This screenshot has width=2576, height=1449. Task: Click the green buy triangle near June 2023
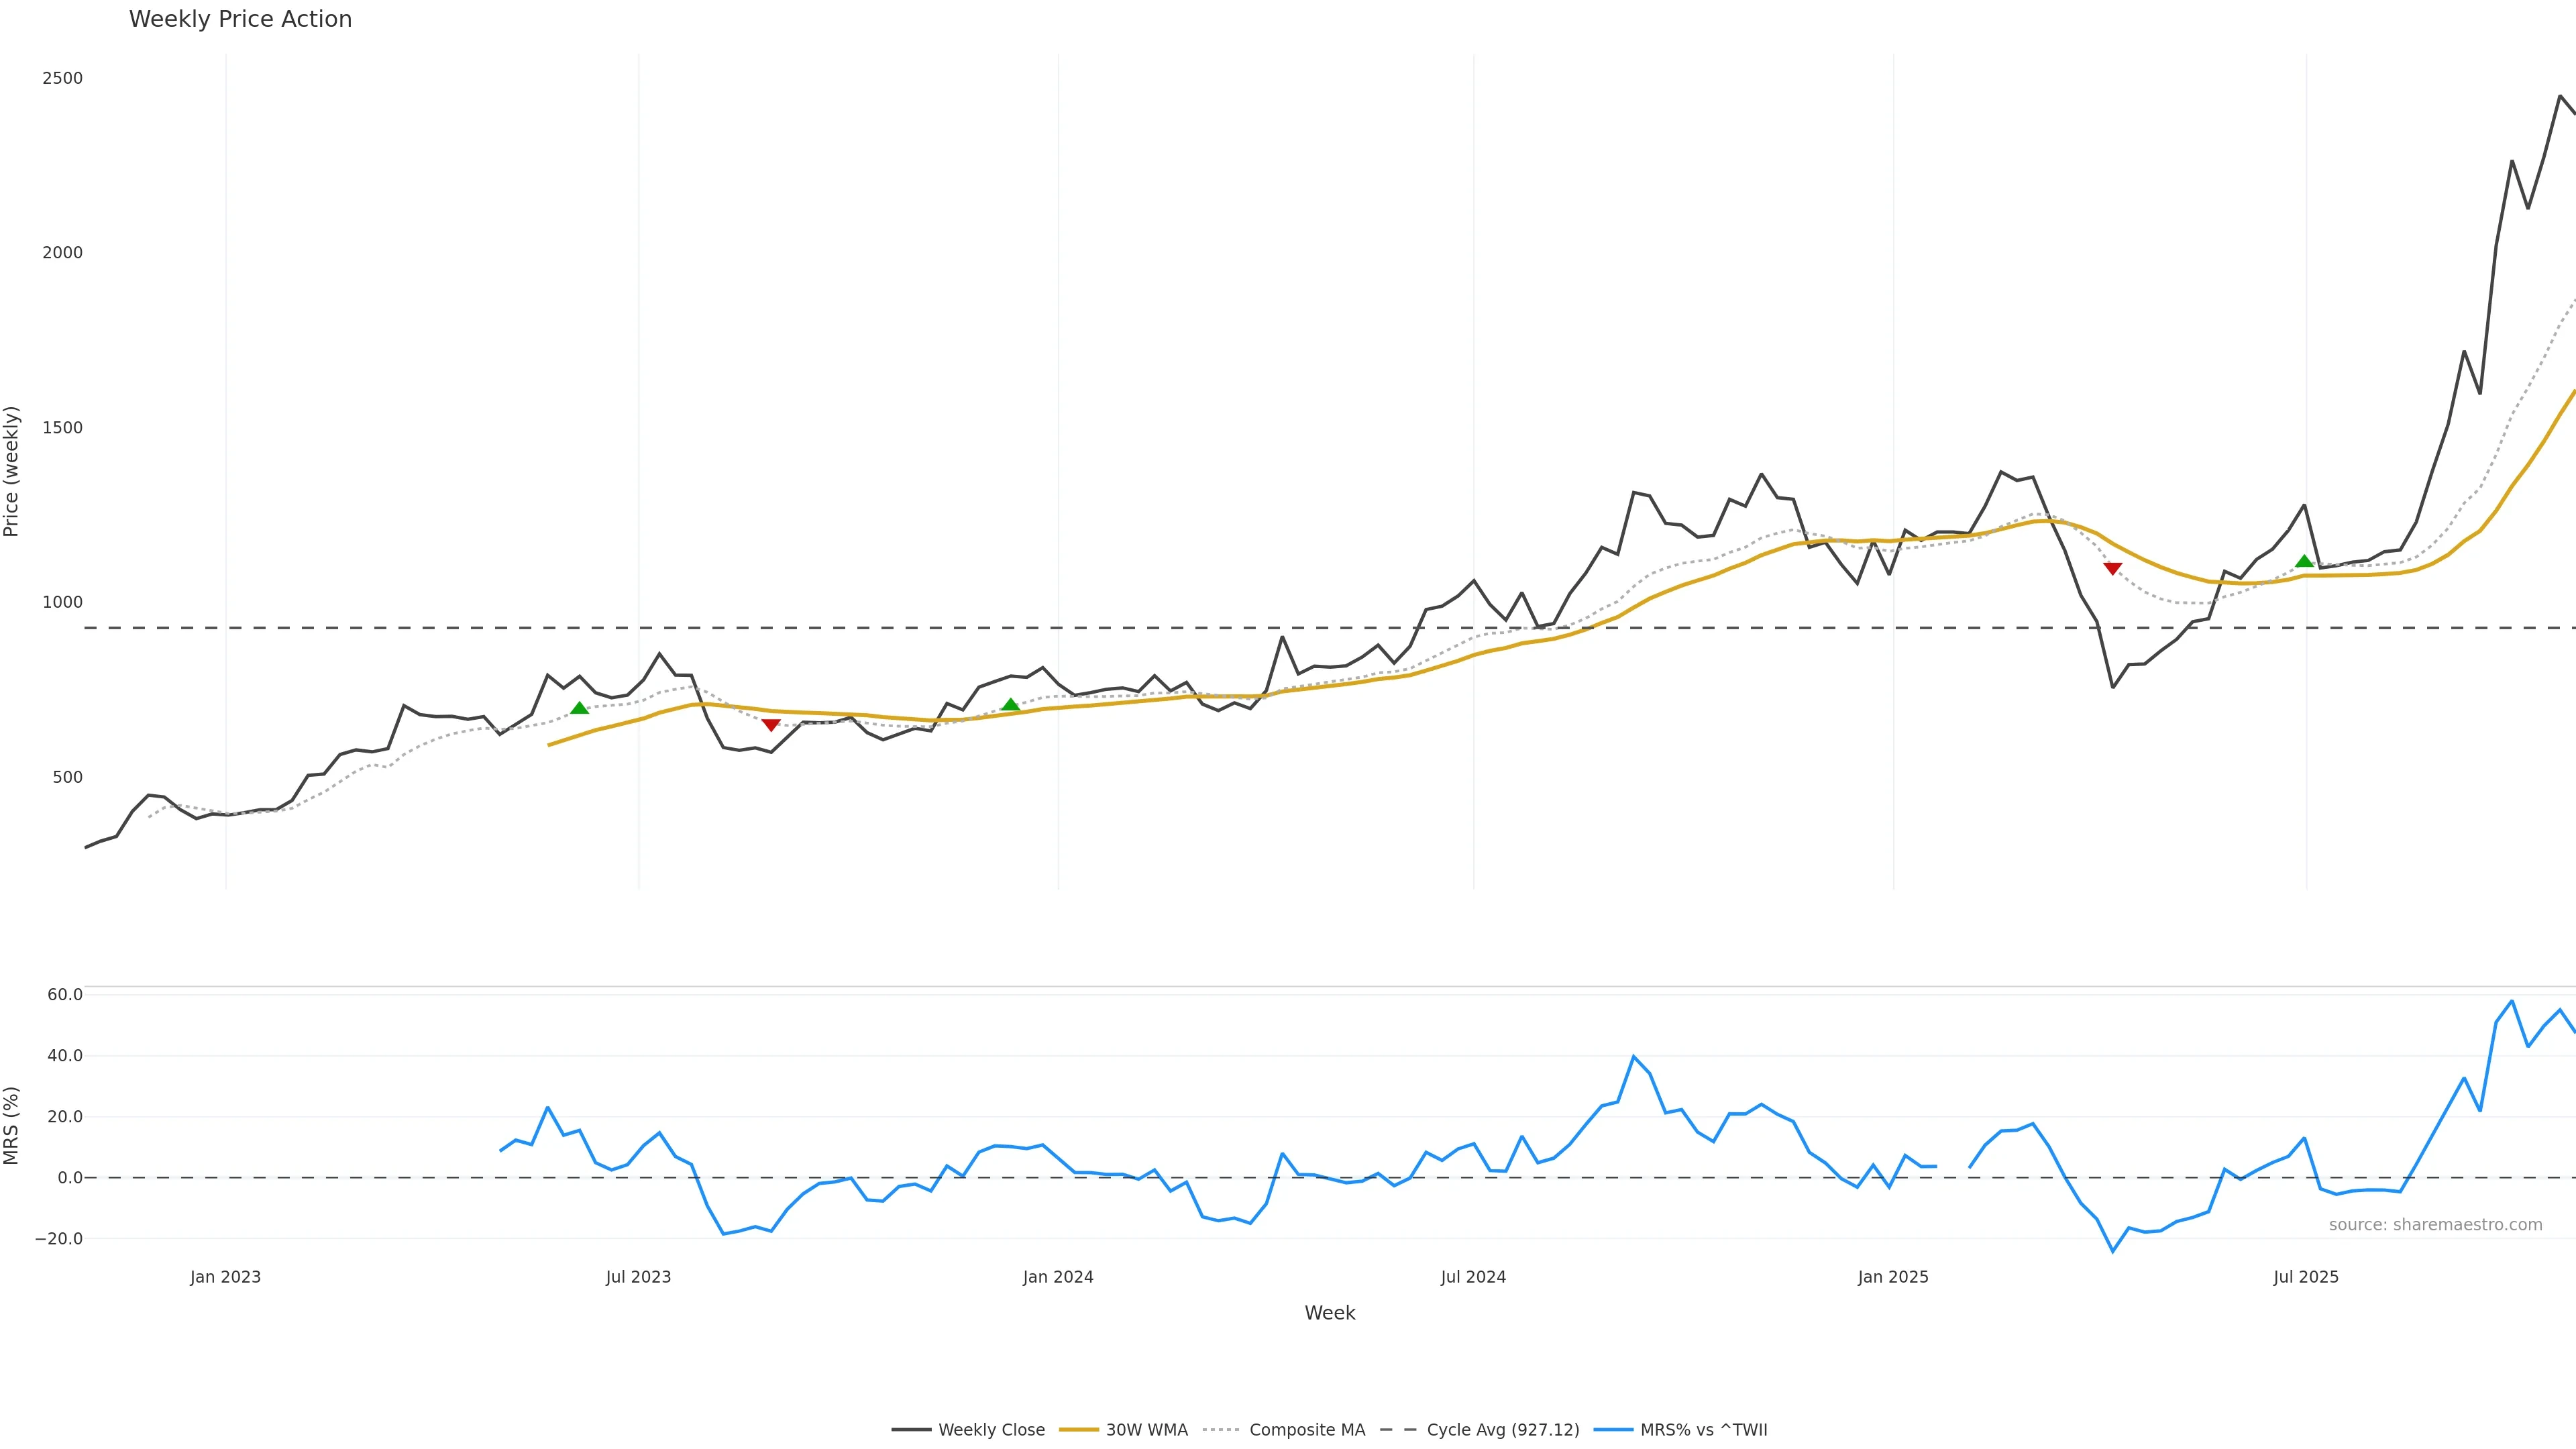pyautogui.click(x=579, y=708)
